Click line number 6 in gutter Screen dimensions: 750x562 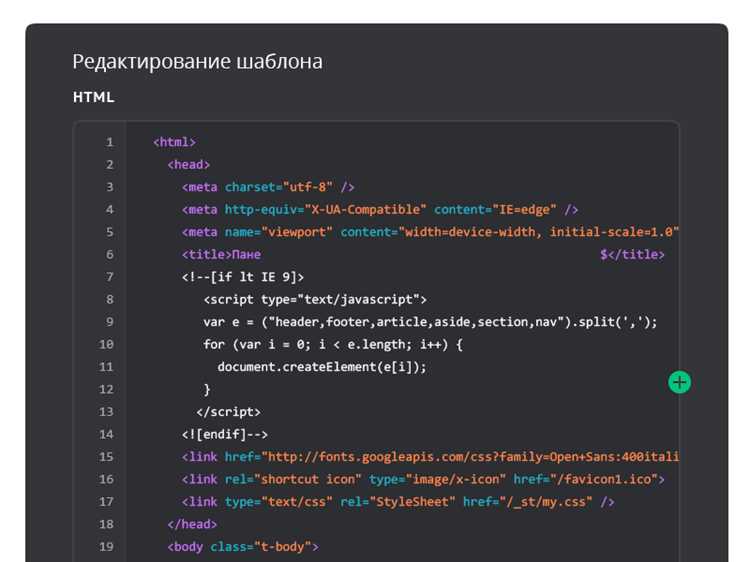(110, 254)
